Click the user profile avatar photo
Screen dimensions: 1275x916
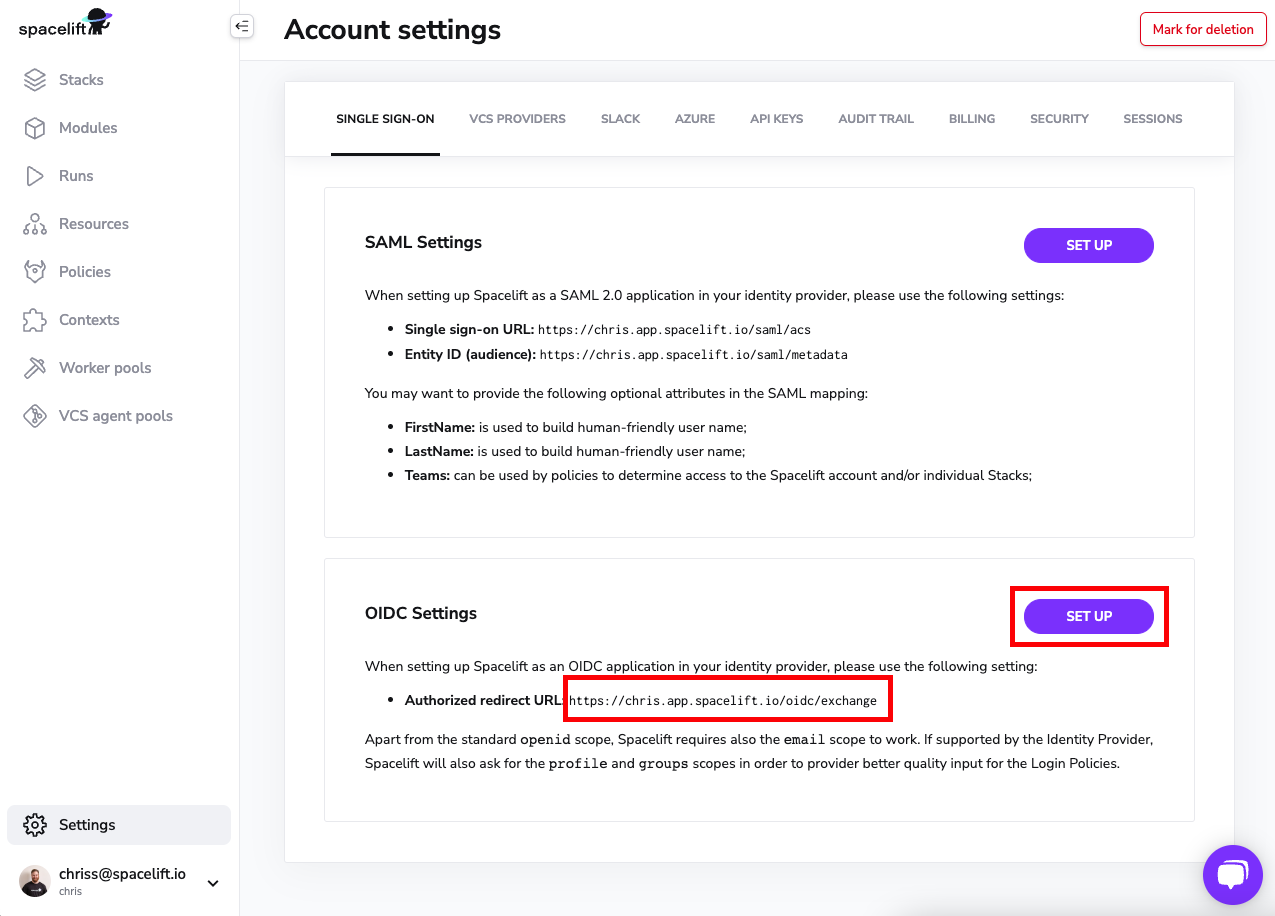pos(35,881)
